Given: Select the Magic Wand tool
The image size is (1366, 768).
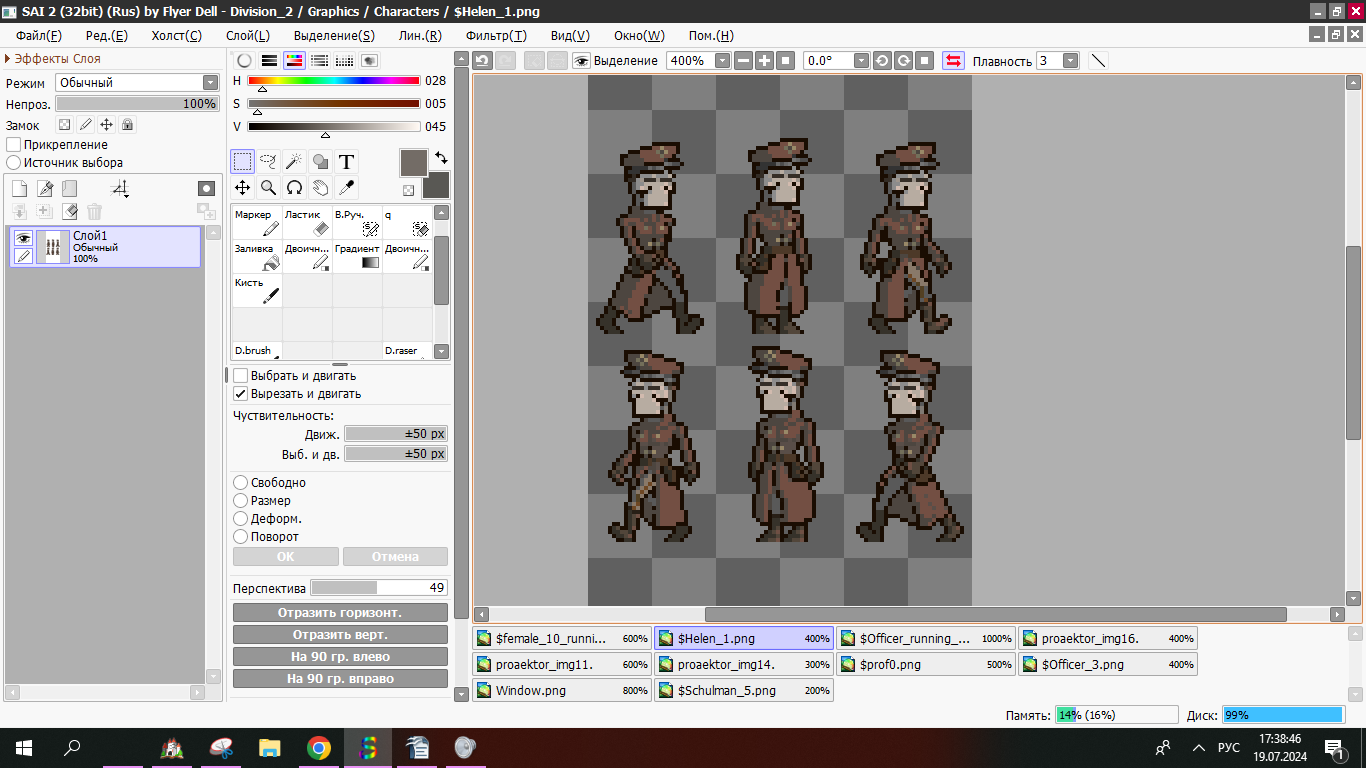Looking at the screenshot, I should tap(294, 161).
